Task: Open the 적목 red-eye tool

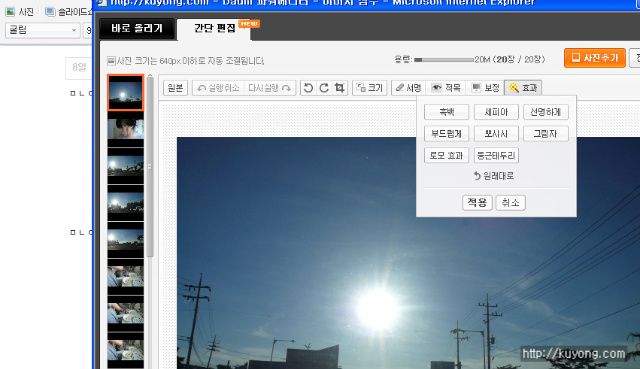Action: coord(447,88)
